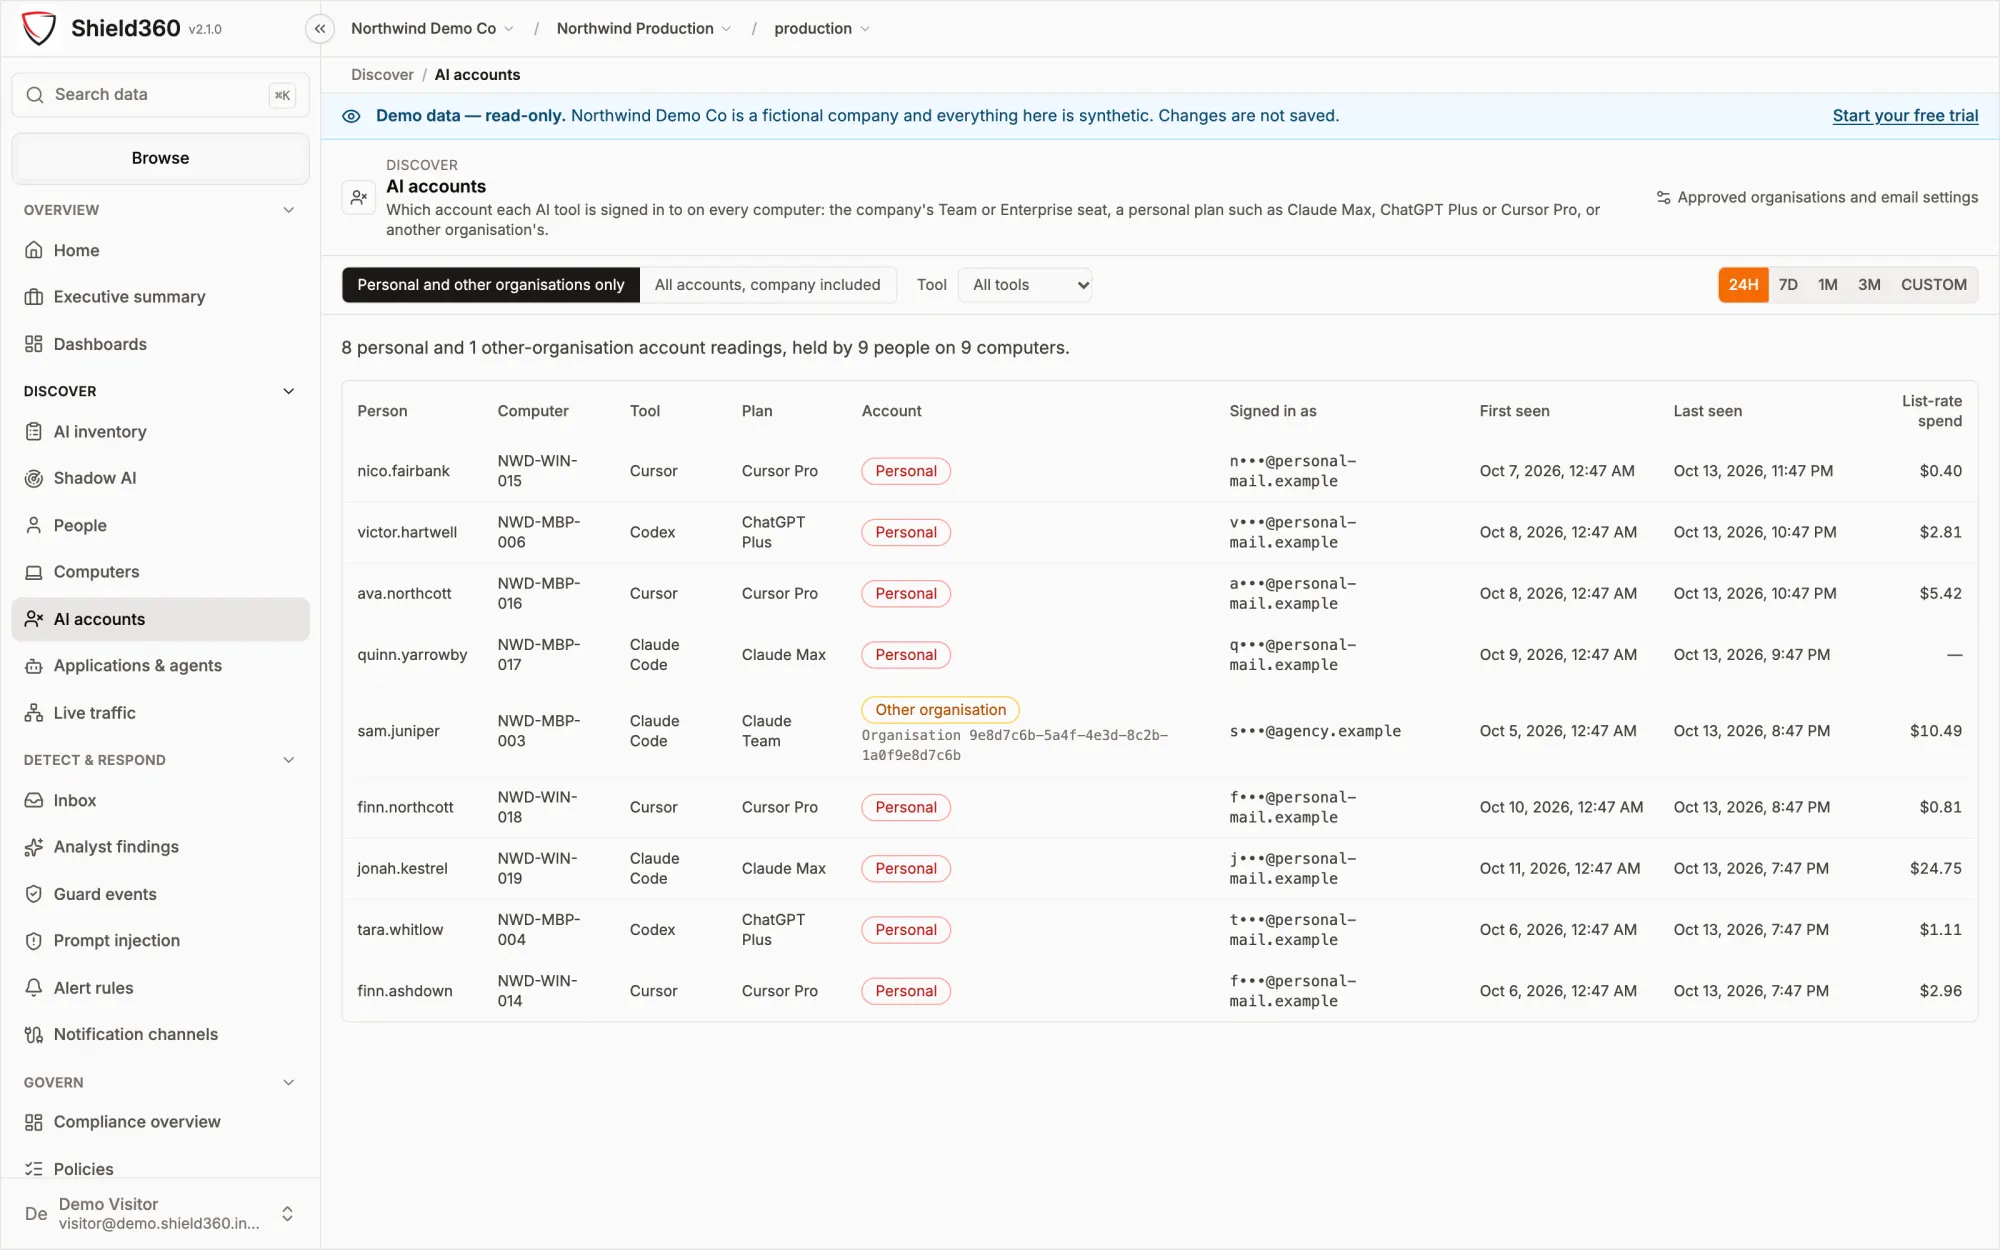Open Prompt injection shield-alert icon
This screenshot has height=1250, width=2000.
coord(34,941)
